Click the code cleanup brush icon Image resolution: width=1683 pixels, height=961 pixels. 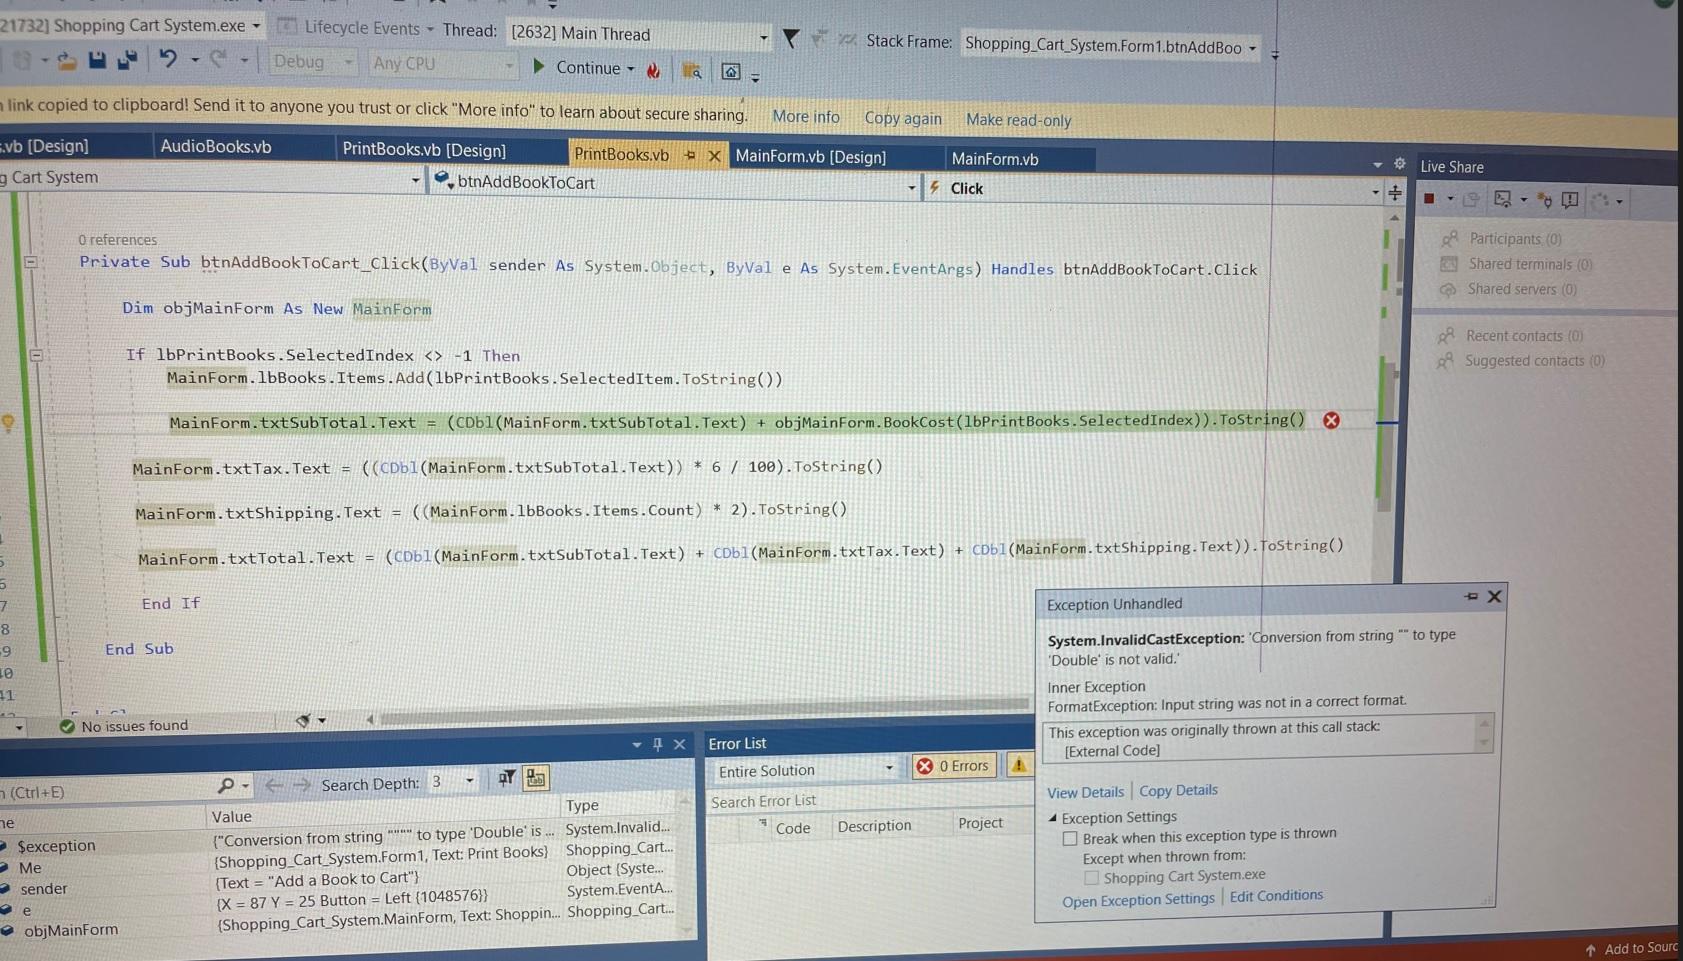[x=303, y=720]
